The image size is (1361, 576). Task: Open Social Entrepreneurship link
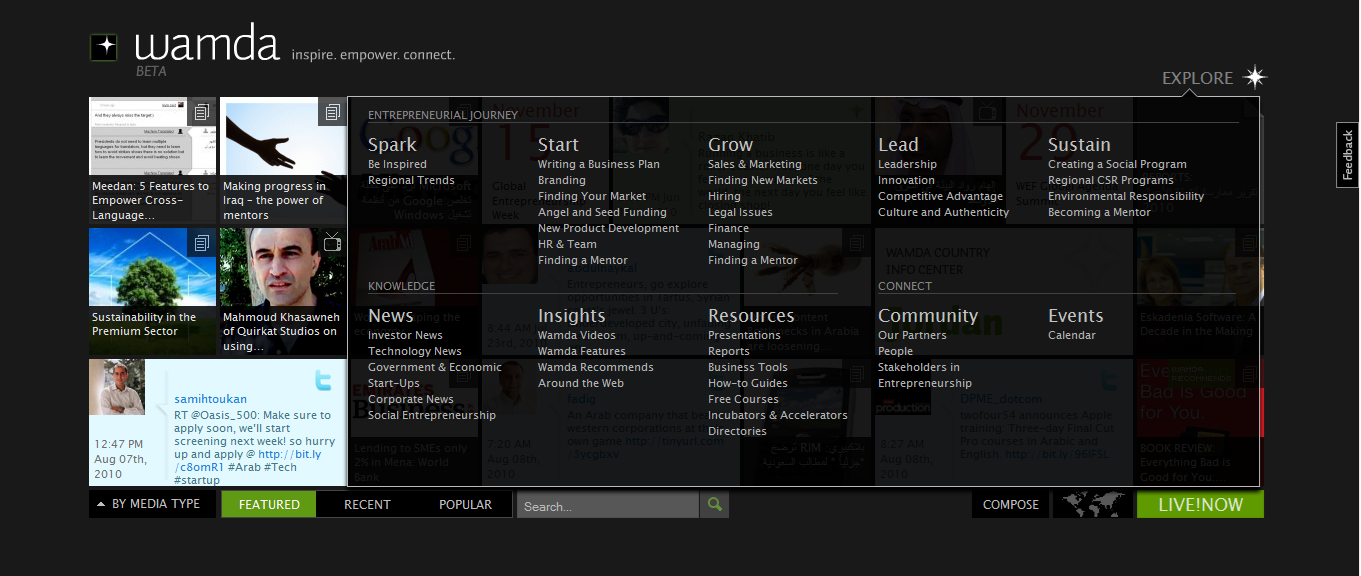point(432,415)
